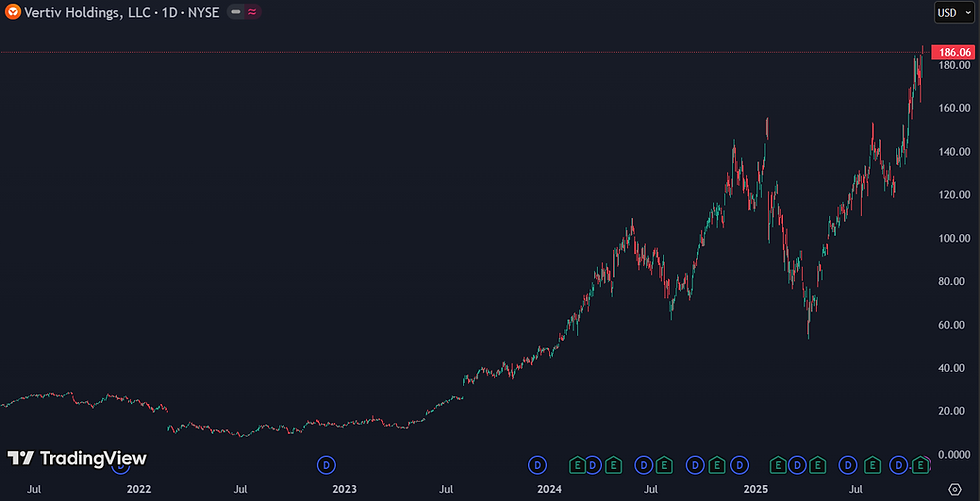Screen dimensions: 980x501
Task: Click the pink approximate-data wave icon
Action: [252, 11]
